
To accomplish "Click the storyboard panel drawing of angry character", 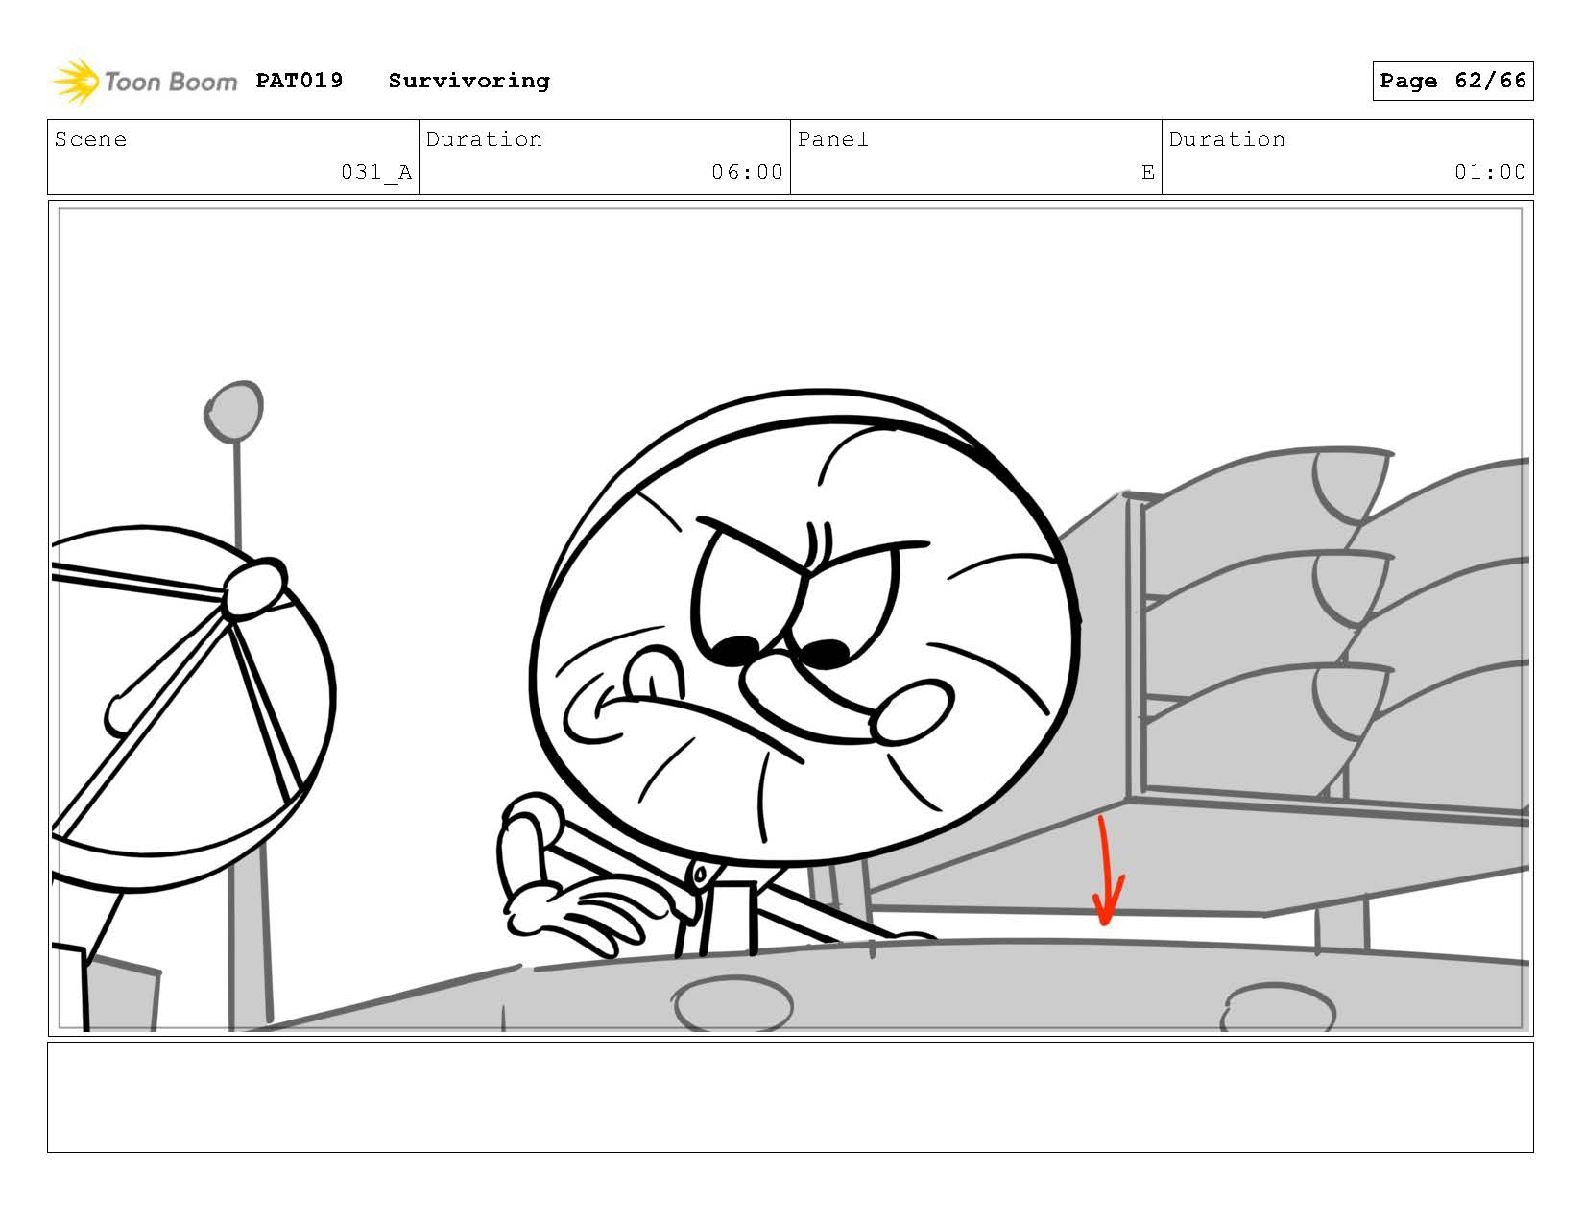I will pyautogui.click(x=790, y=618).
